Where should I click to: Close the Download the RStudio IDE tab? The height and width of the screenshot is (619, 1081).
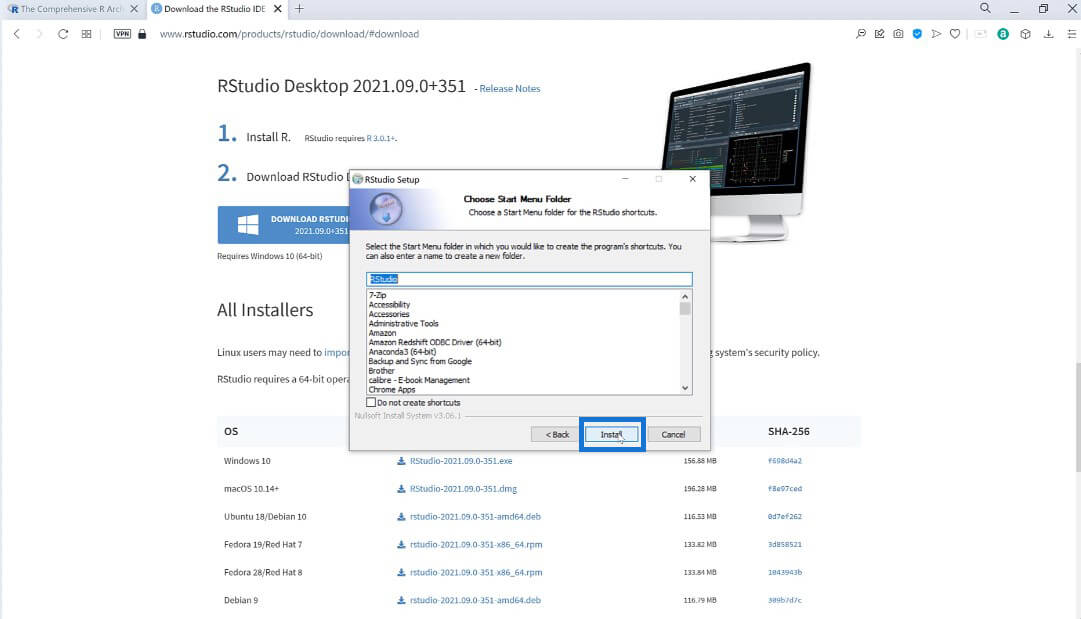277,9
